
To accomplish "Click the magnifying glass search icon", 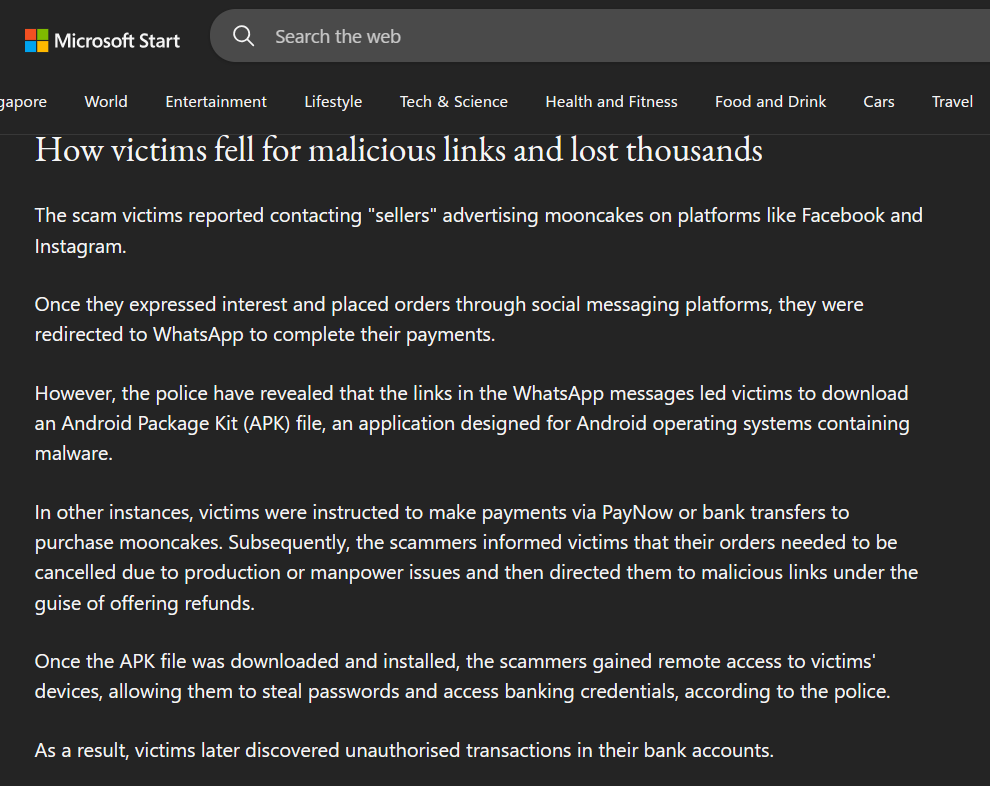I will pyautogui.click(x=243, y=37).
